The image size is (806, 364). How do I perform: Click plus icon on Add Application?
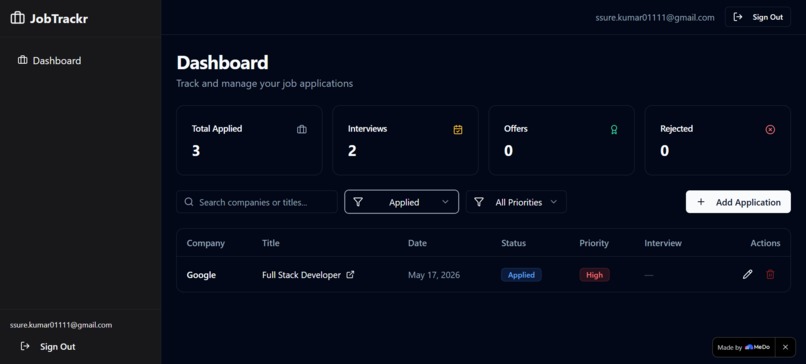[x=701, y=202]
